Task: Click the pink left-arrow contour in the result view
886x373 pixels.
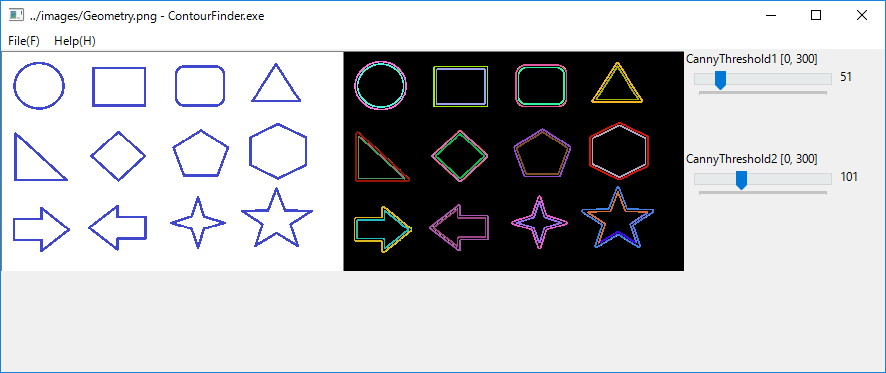Action: (x=459, y=227)
